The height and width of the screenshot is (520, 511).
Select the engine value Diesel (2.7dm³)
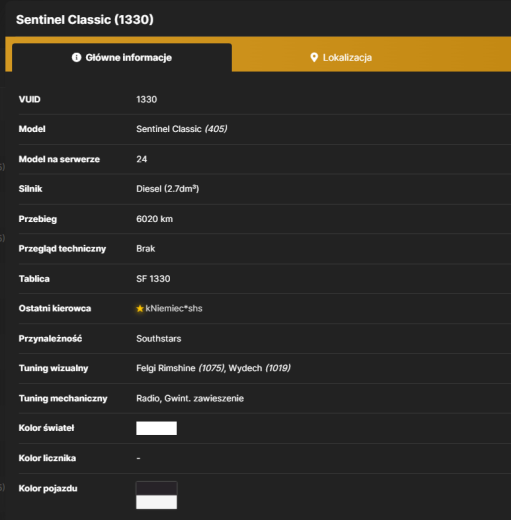pyautogui.click(x=167, y=189)
